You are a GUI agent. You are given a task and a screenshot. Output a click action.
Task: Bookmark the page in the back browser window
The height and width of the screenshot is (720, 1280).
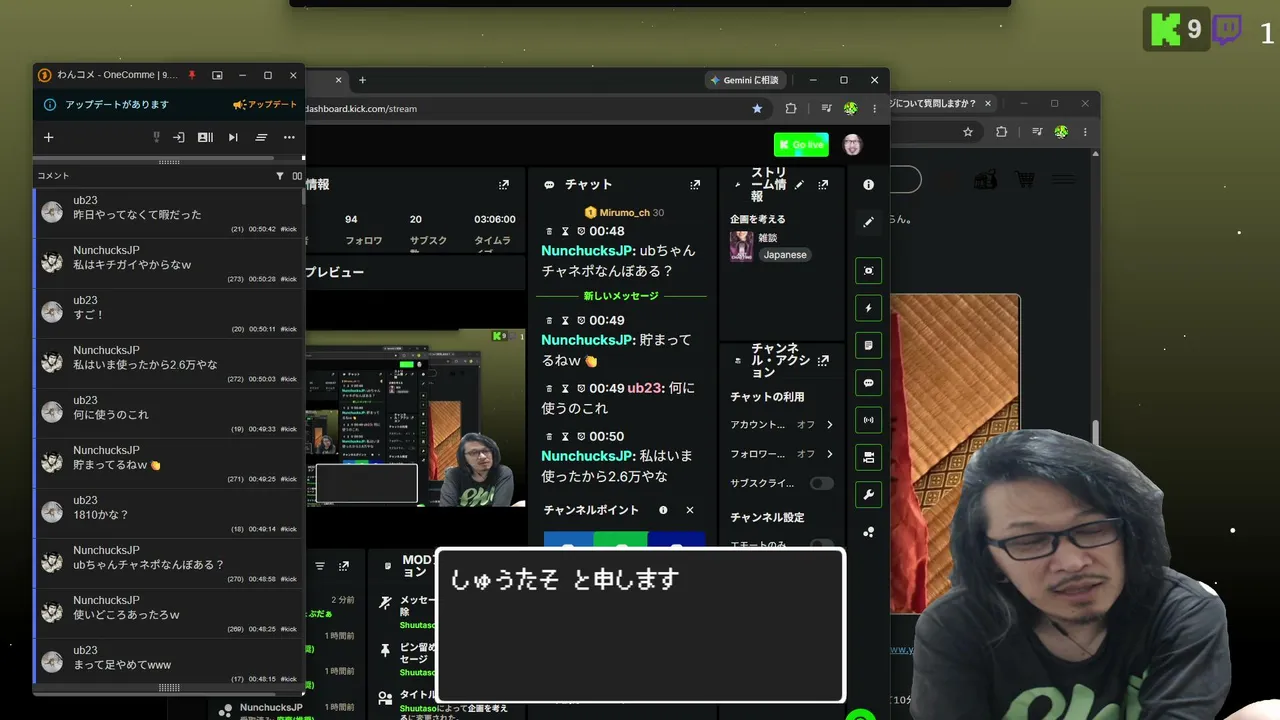(x=968, y=132)
